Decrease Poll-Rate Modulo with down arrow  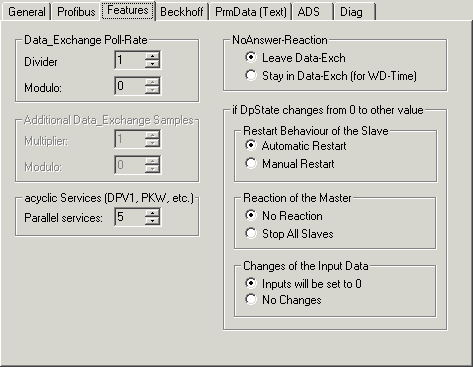coord(152,90)
